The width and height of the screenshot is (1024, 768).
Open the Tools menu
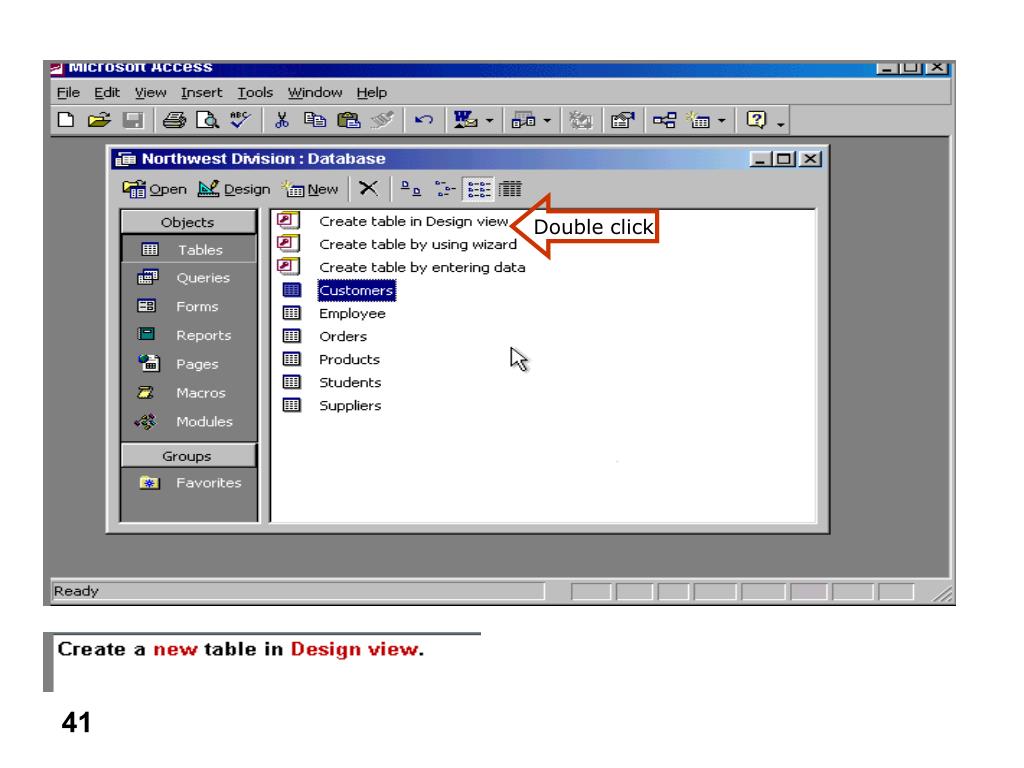point(255,93)
